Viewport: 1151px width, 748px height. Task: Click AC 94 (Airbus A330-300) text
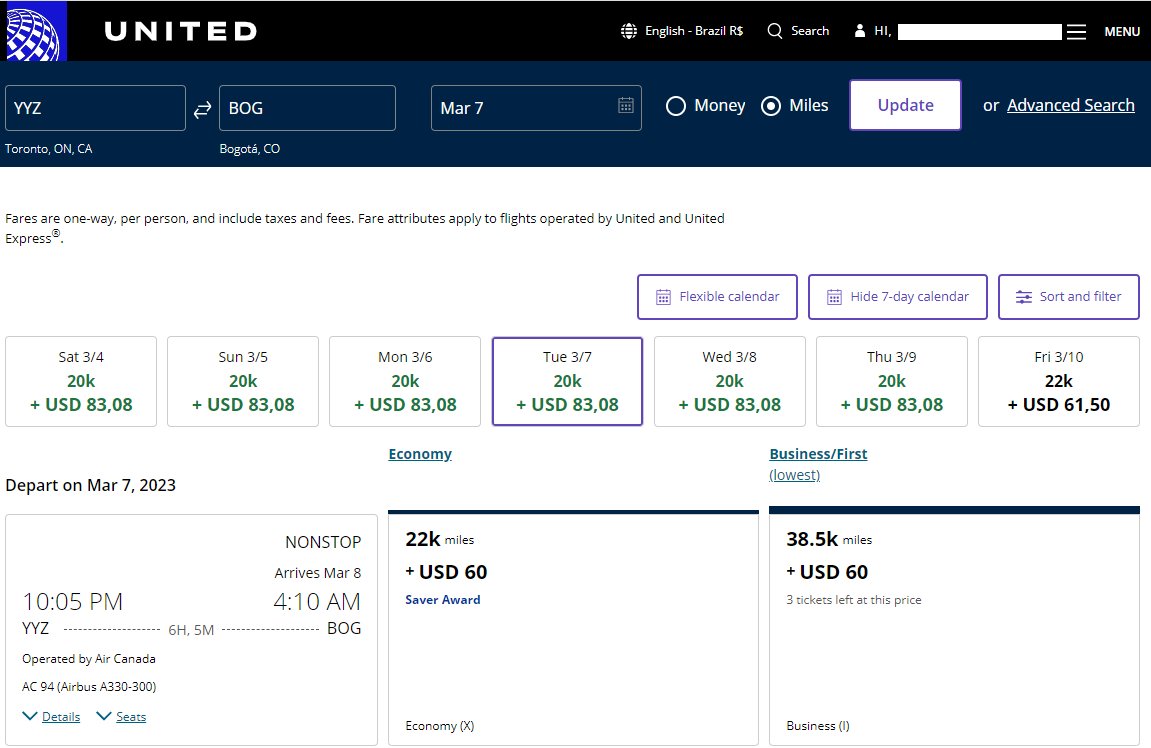click(89, 687)
